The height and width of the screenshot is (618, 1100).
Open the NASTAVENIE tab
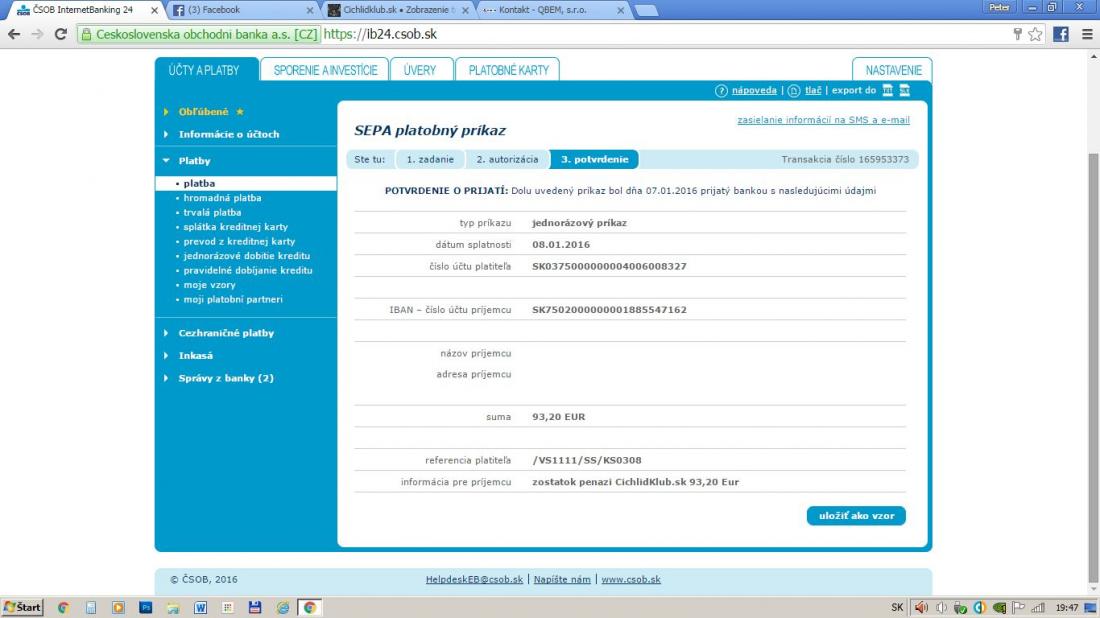(x=892, y=70)
